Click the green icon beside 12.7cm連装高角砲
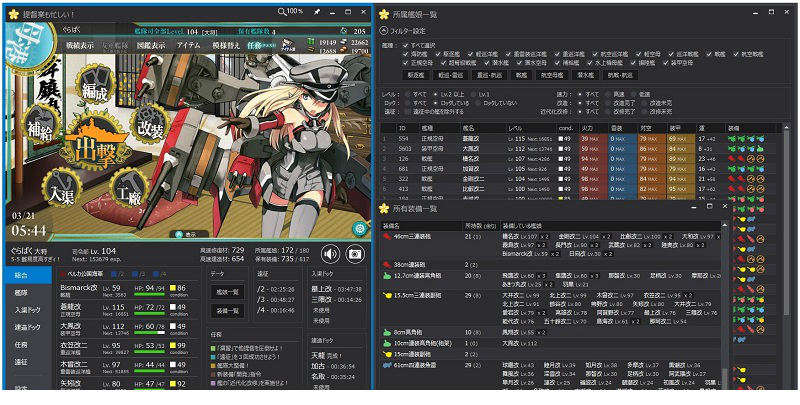The width and height of the screenshot is (800, 405). [x=388, y=275]
